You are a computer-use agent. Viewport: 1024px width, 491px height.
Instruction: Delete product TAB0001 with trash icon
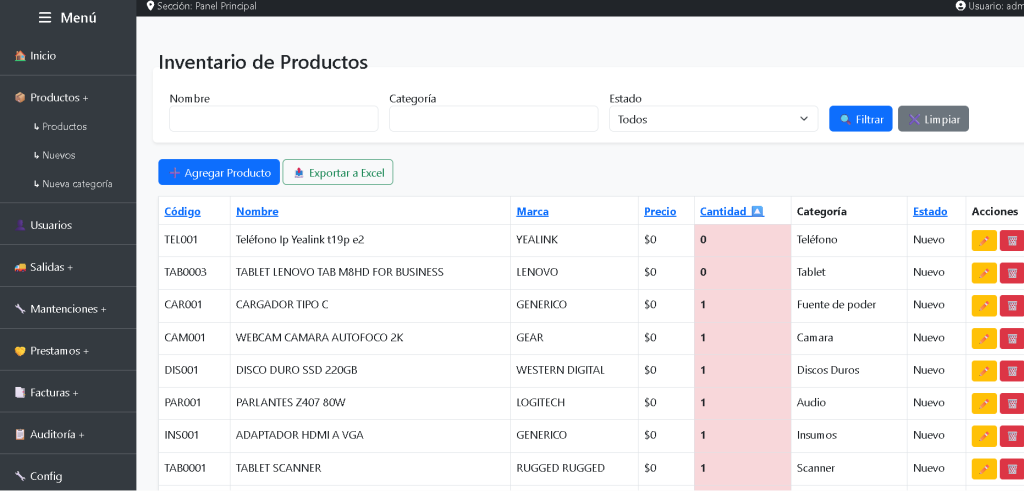[x=1012, y=469]
